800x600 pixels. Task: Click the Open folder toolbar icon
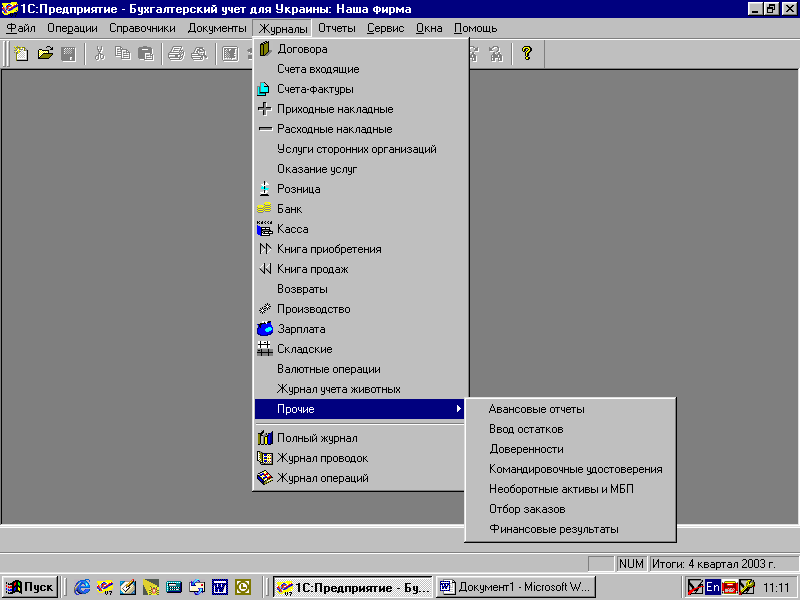pos(45,53)
